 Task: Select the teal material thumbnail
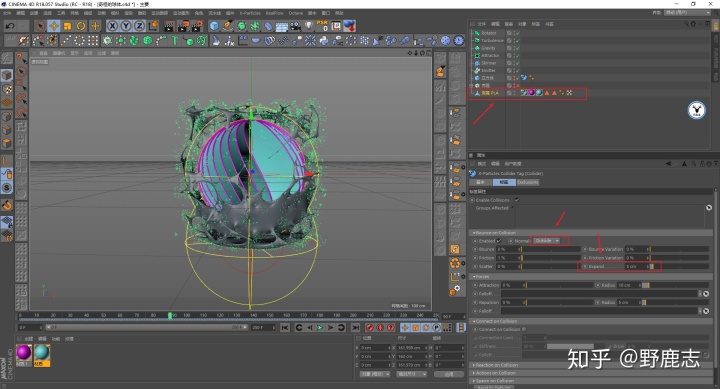click(x=41, y=354)
